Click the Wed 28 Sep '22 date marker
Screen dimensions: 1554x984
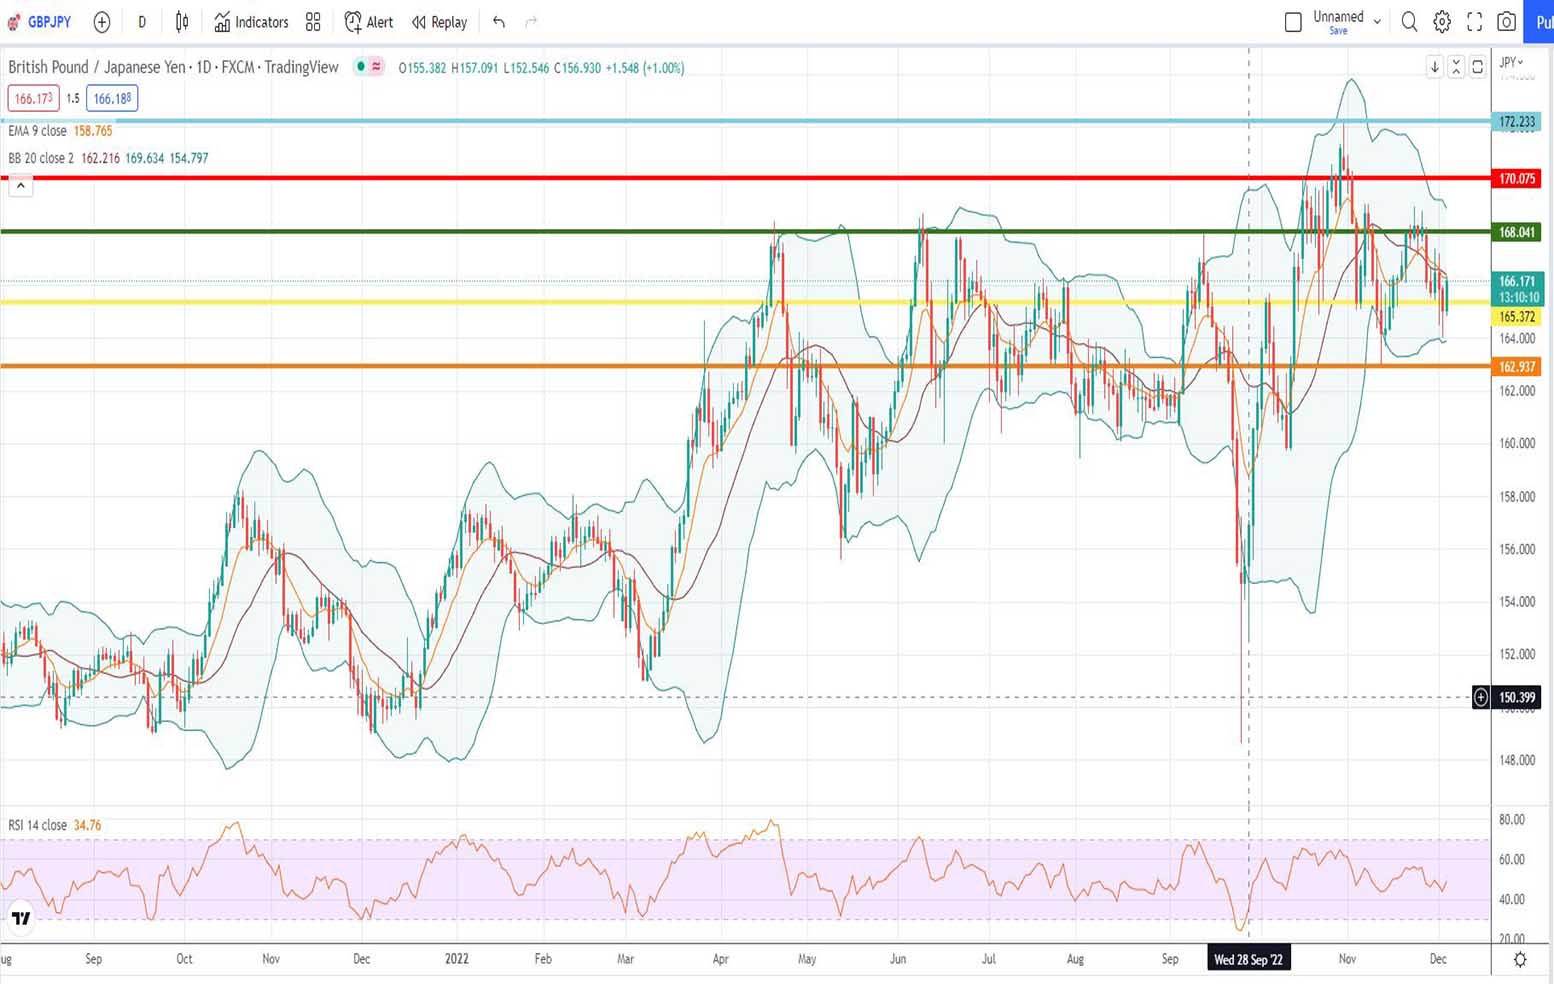(x=1248, y=958)
